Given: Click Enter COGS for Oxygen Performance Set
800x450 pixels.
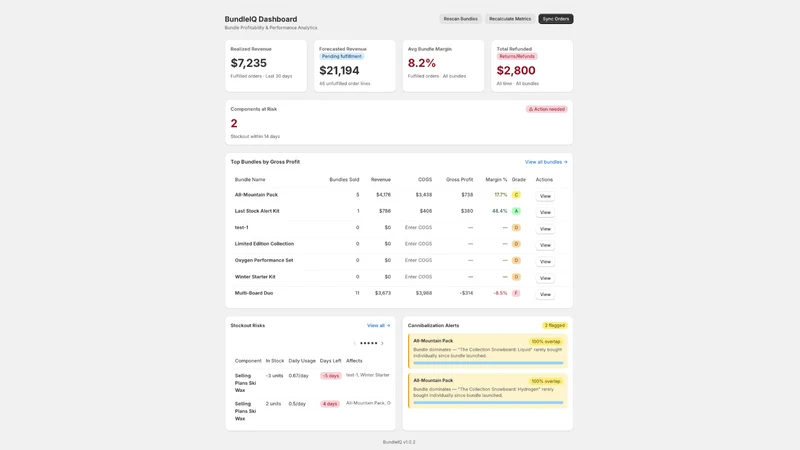Looking at the screenshot, I should point(418,260).
